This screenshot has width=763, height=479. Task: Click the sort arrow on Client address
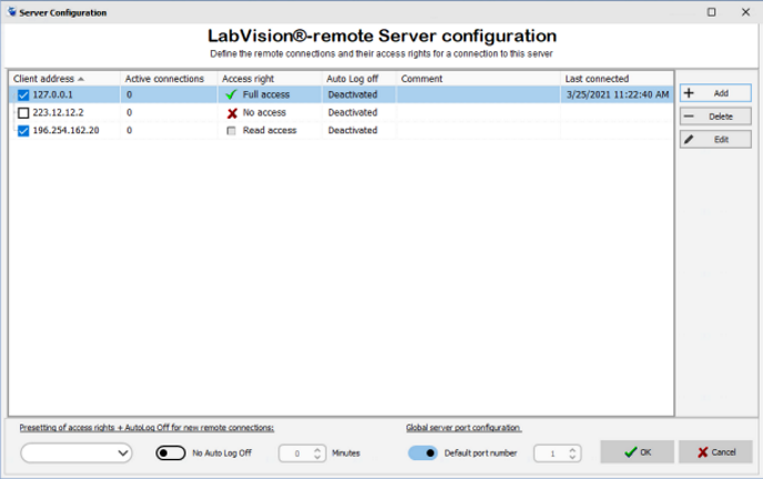[81, 79]
